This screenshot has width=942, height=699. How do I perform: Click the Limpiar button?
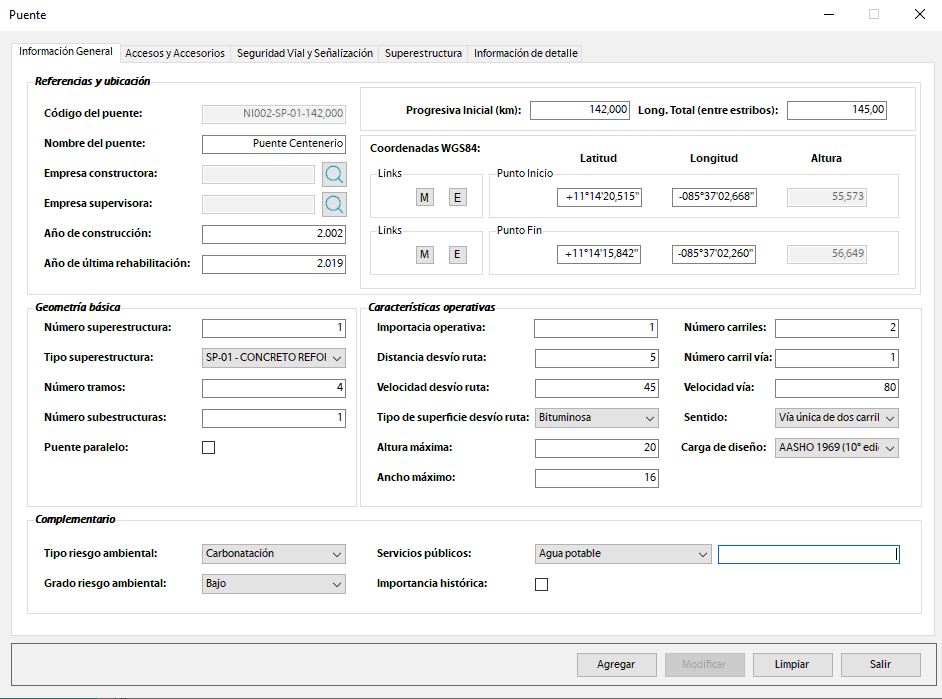pyautogui.click(x=791, y=665)
